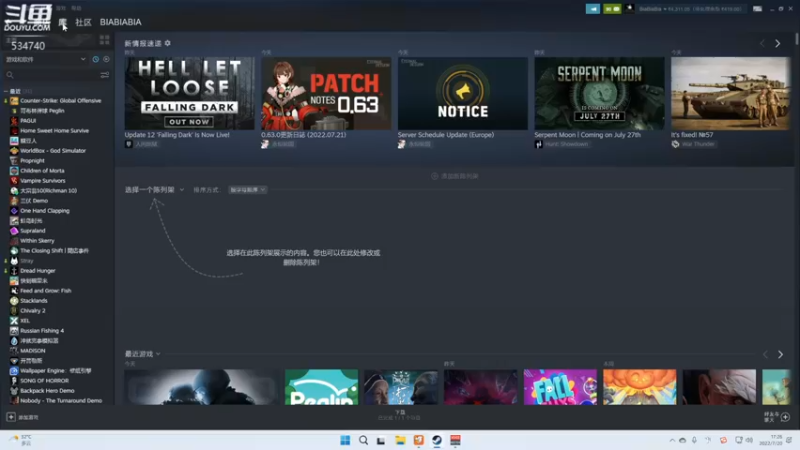Open friends and chat button
Viewport: 800px width, 450px height.
(777, 417)
